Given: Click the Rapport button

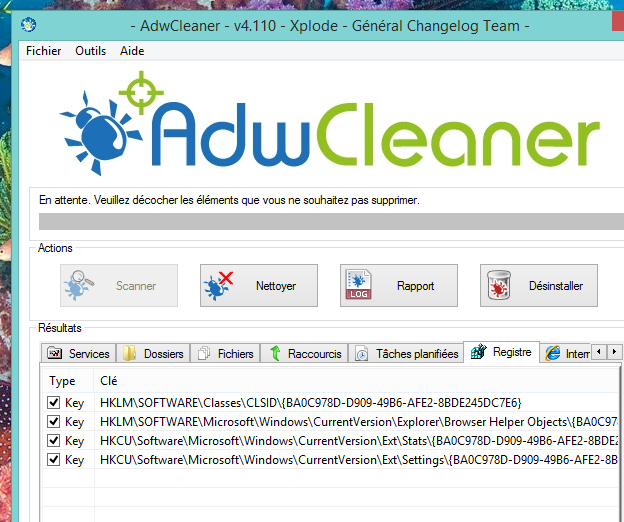Looking at the screenshot, I should [x=399, y=285].
